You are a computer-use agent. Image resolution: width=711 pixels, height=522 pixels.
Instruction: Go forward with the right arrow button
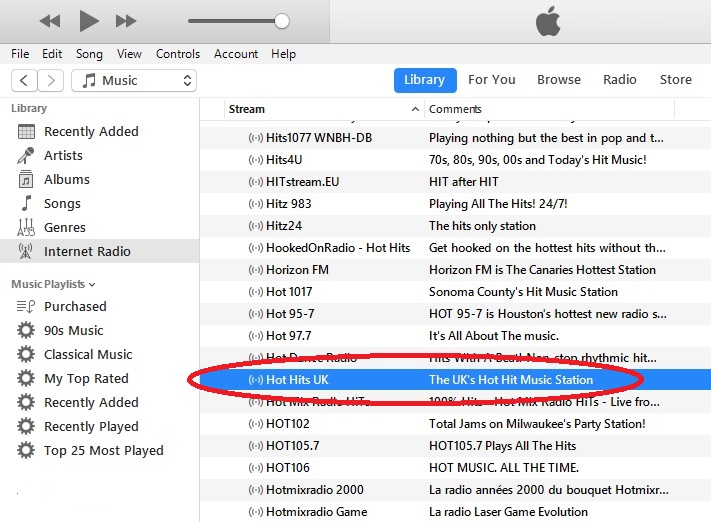tap(50, 81)
